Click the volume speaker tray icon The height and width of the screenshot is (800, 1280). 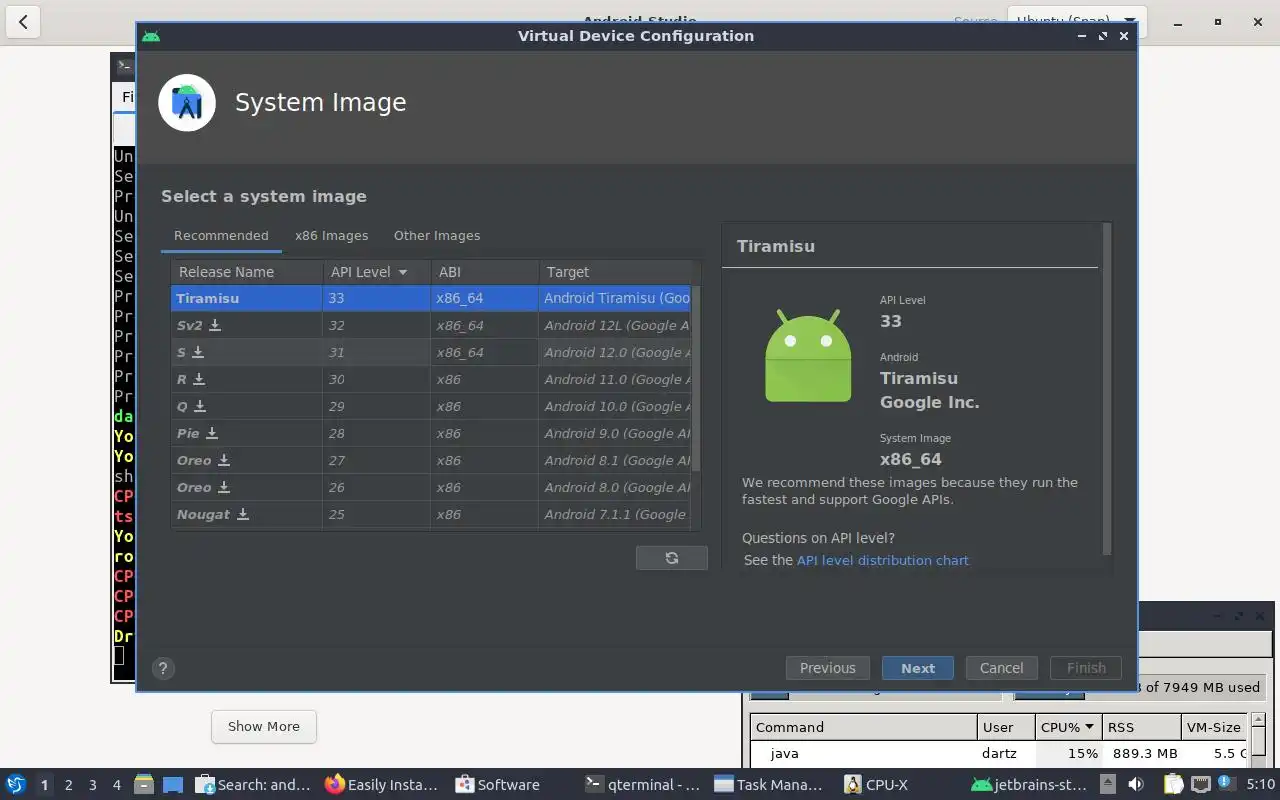click(x=1135, y=784)
